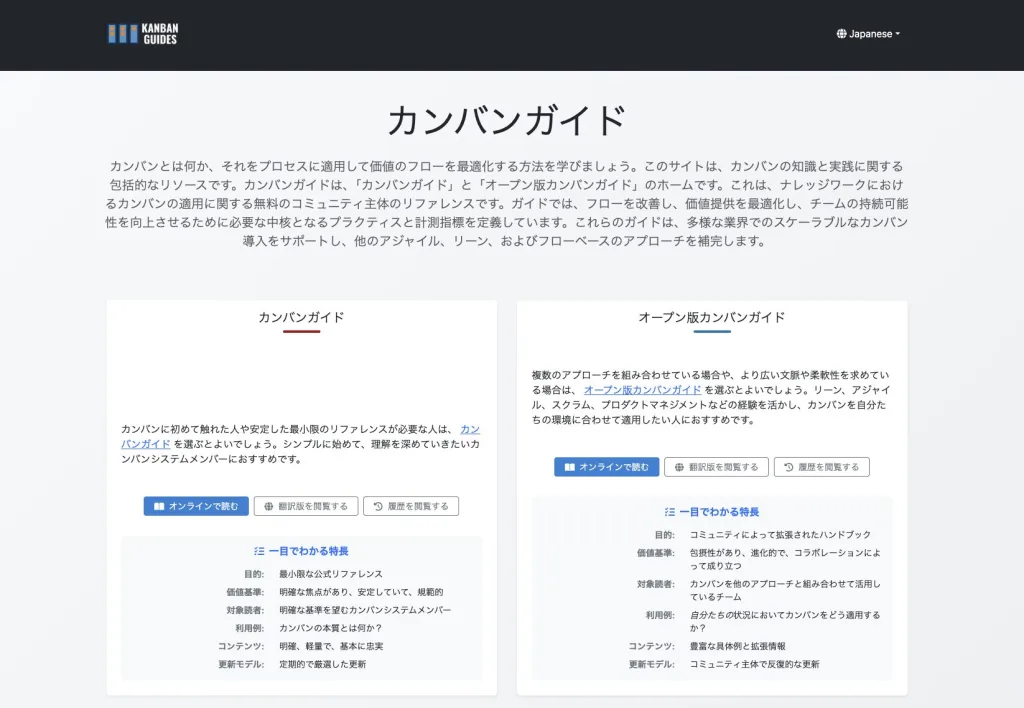Click 履歴を閲覧する in the カンバンガイド card
This screenshot has height=708, width=1024.
click(411, 506)
